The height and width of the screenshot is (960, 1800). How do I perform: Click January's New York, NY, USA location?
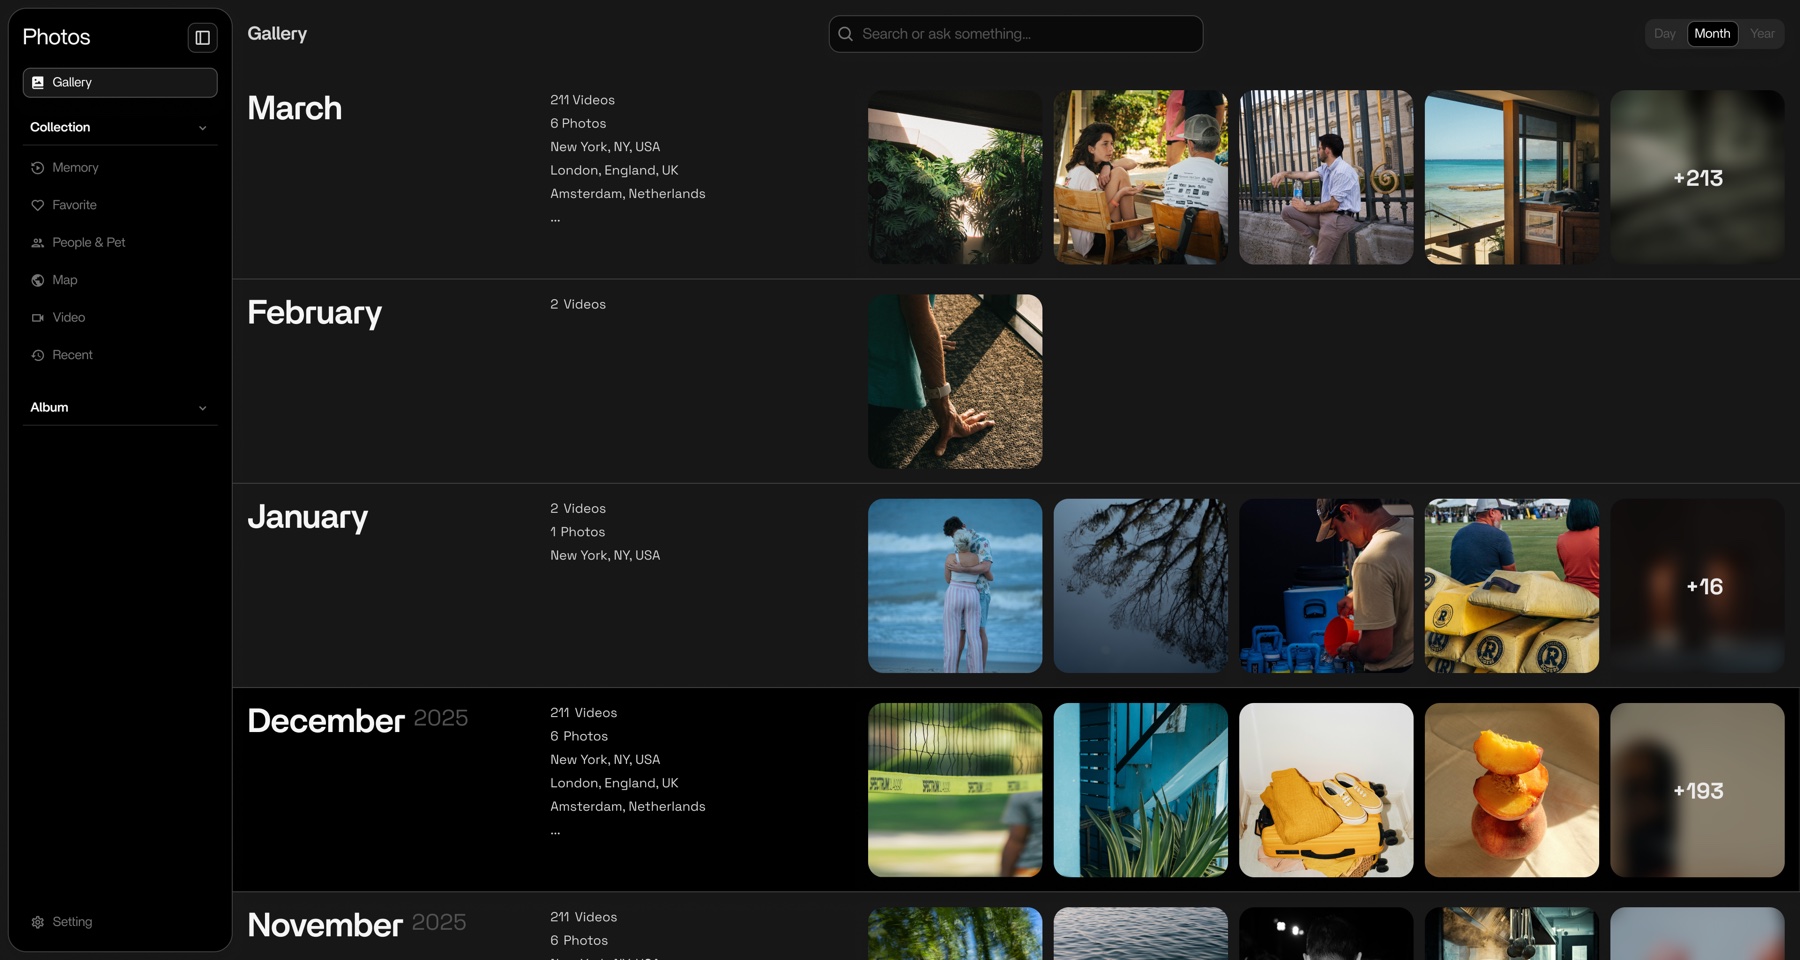[x=605, y=556]
